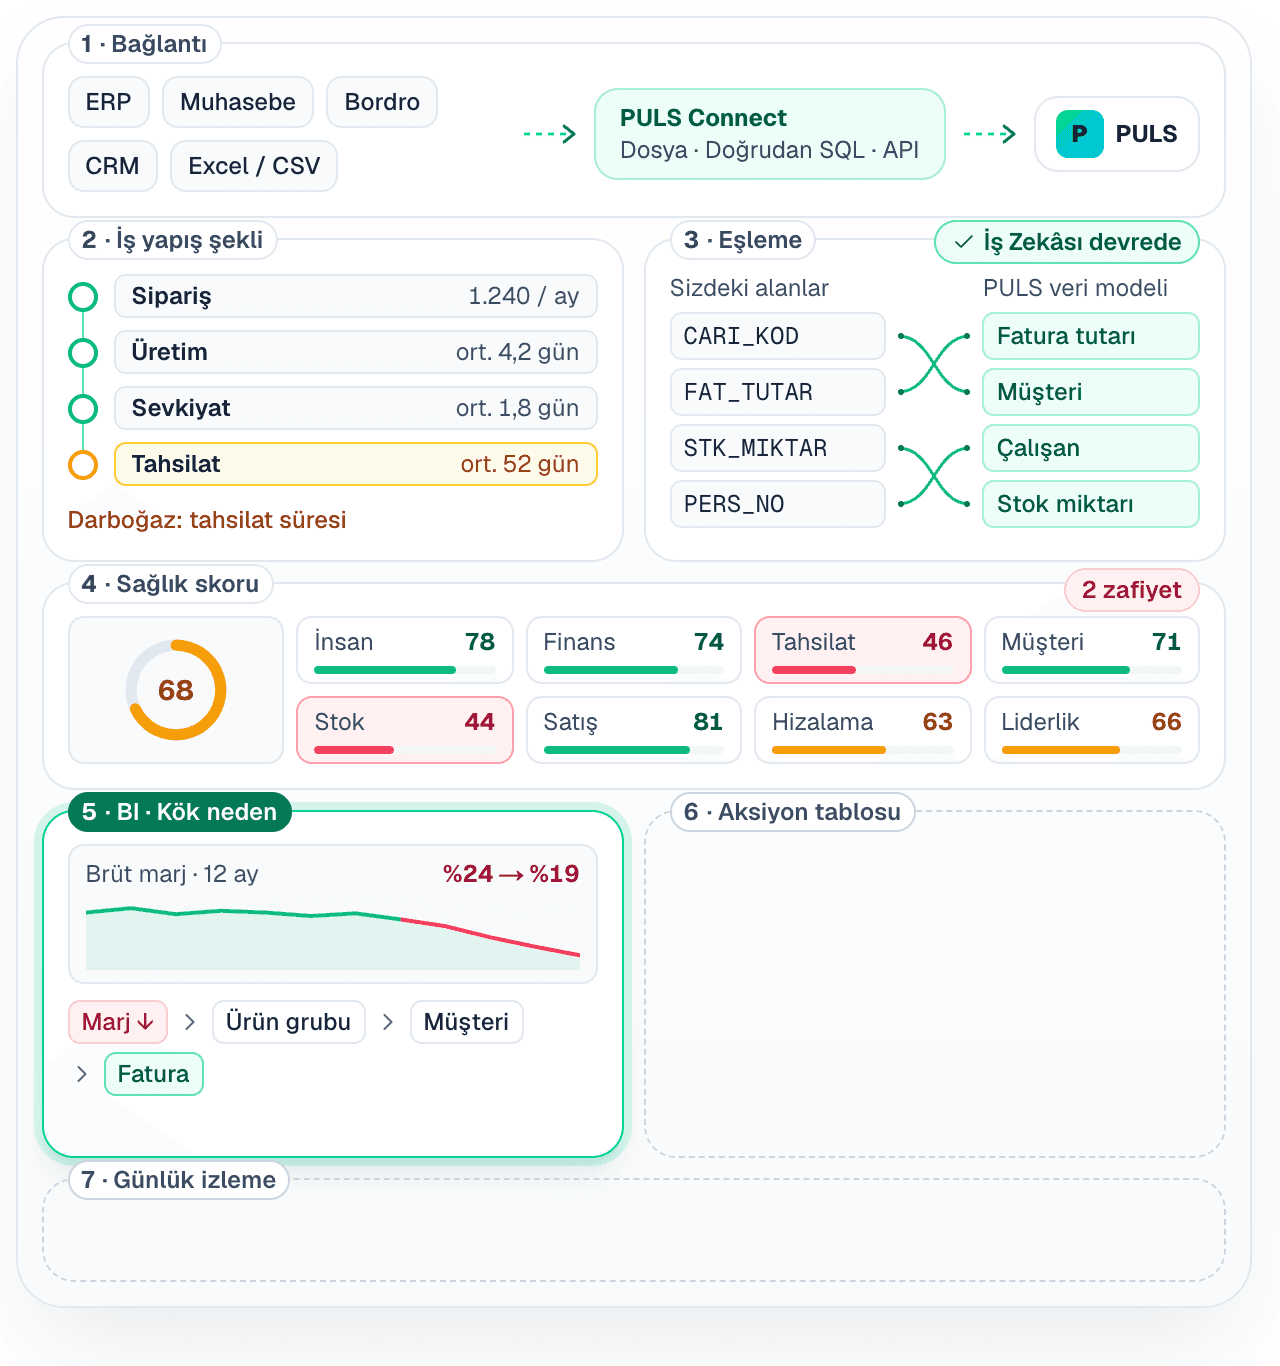Open the 7 · Günlük izleme tab
Screen dimensions: 1280x1366
tap(179, 1180)
